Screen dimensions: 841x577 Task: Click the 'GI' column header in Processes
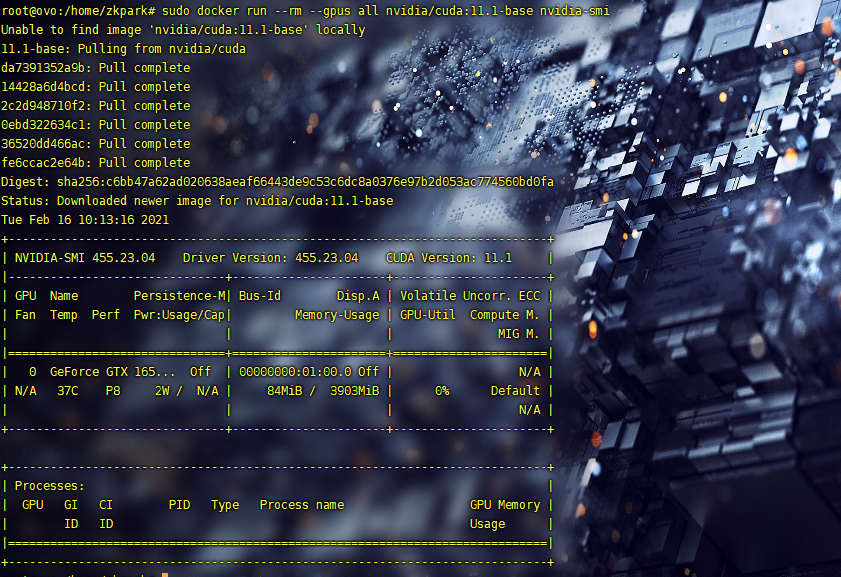[x=71, y=505]
